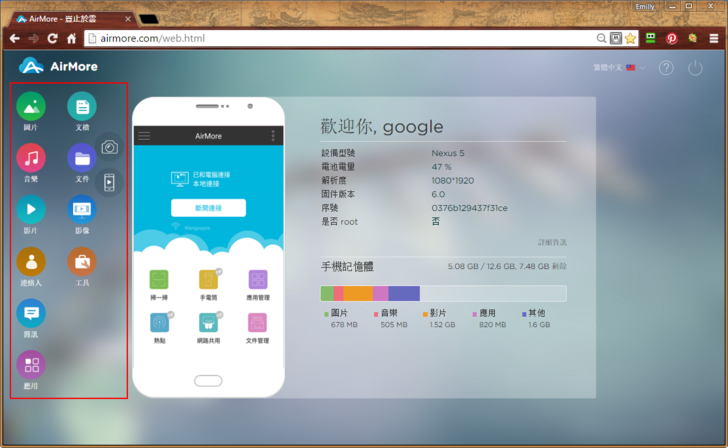The image size is (728, 448).
Task: Open the detailed info (詳細資訊) link
Action: (552, 242)
